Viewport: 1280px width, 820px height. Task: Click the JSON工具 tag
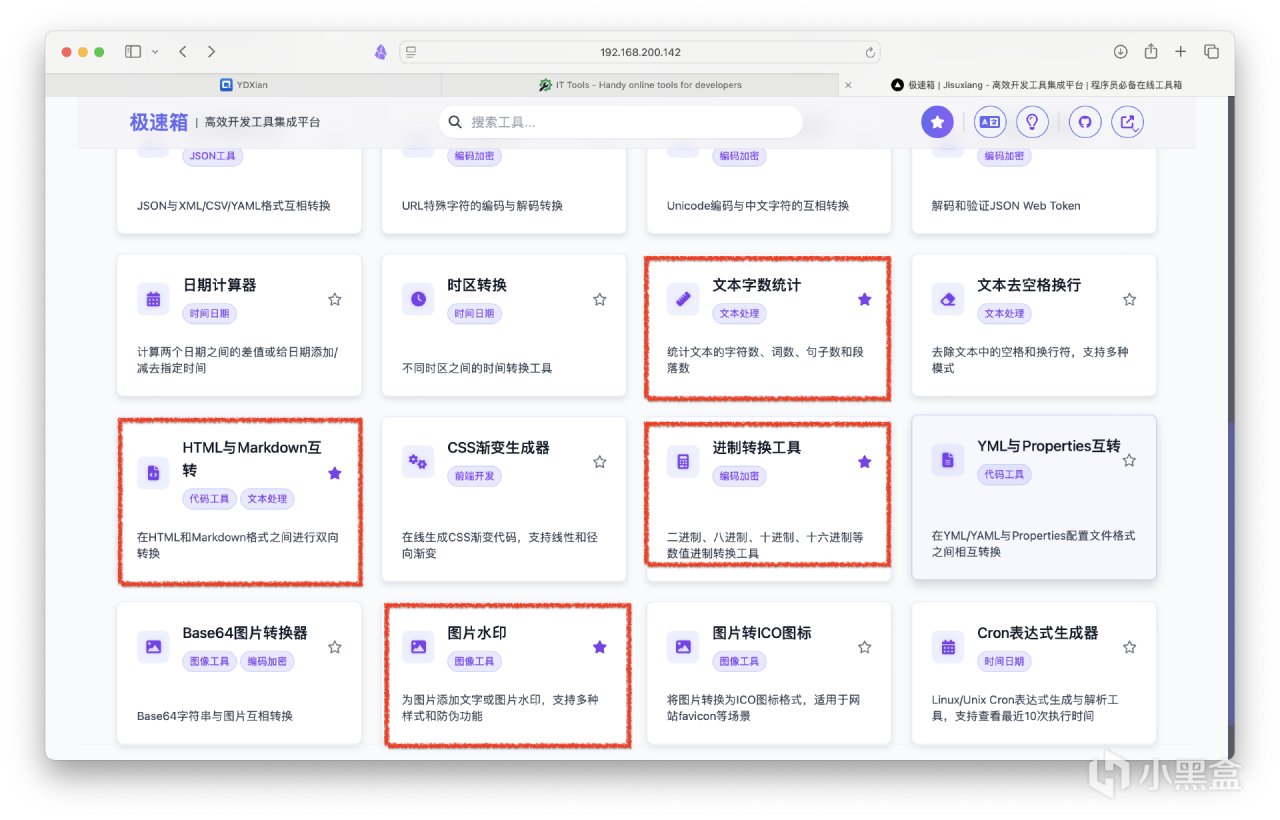pos(212,156)
